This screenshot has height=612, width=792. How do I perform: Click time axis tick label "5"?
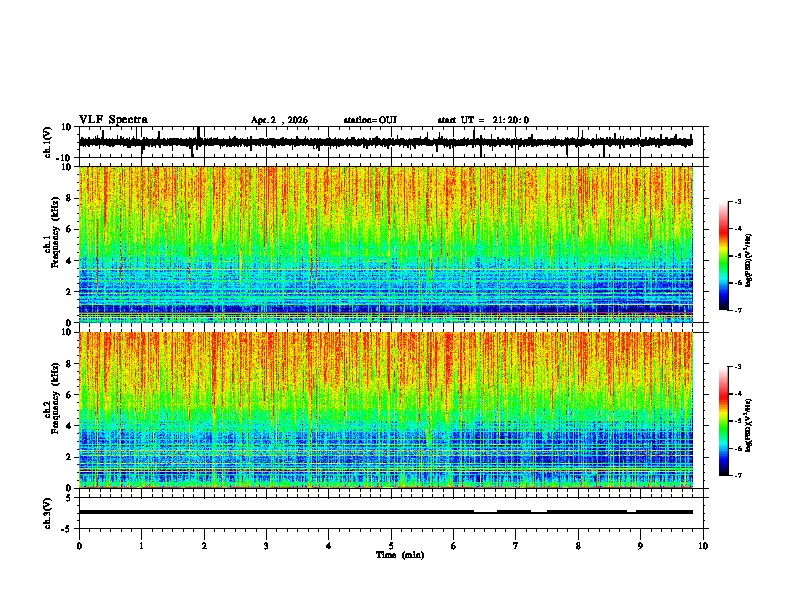pyautogui.click(x=391, y=546)
